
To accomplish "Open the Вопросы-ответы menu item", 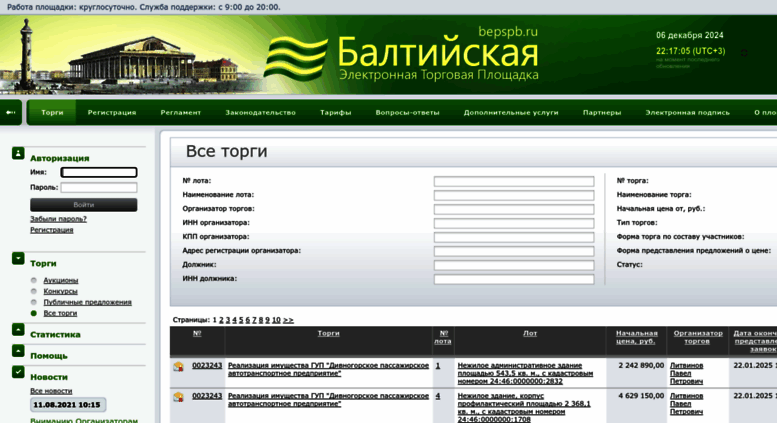I will [x=407, y=112].
